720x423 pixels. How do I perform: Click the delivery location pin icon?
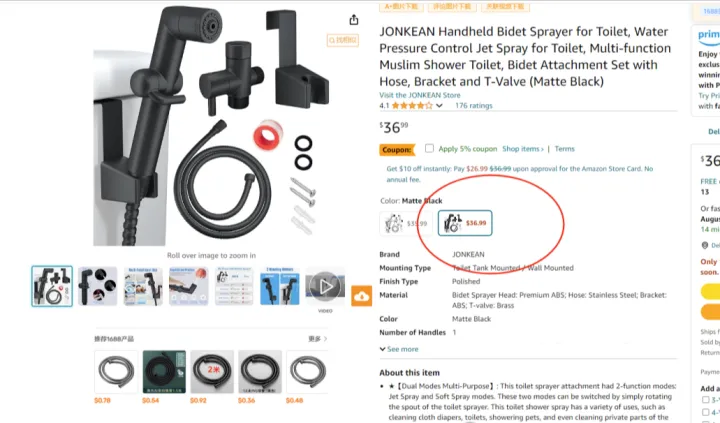[705, 246]
